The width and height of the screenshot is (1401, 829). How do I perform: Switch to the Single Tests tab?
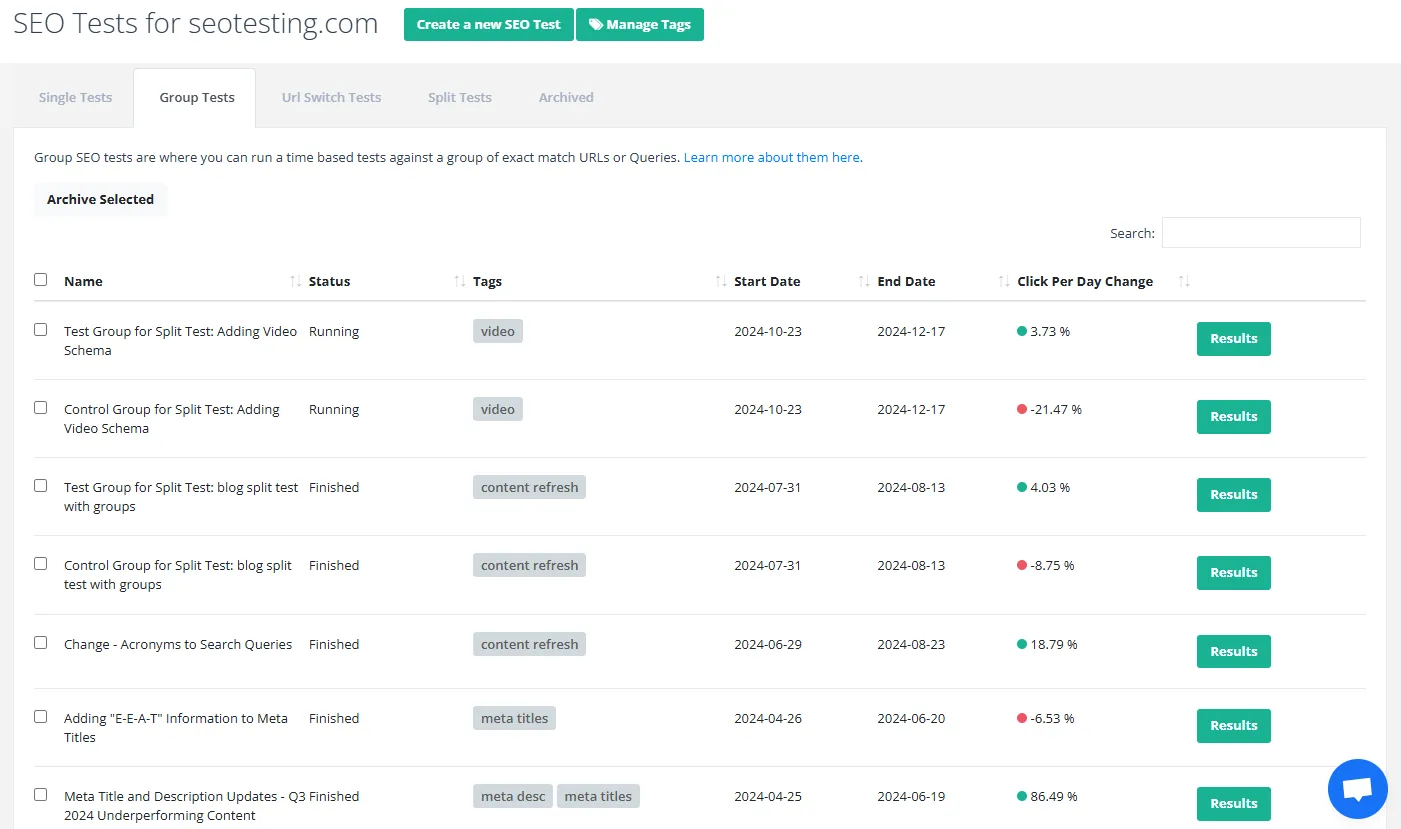click(x=75, y=98)
